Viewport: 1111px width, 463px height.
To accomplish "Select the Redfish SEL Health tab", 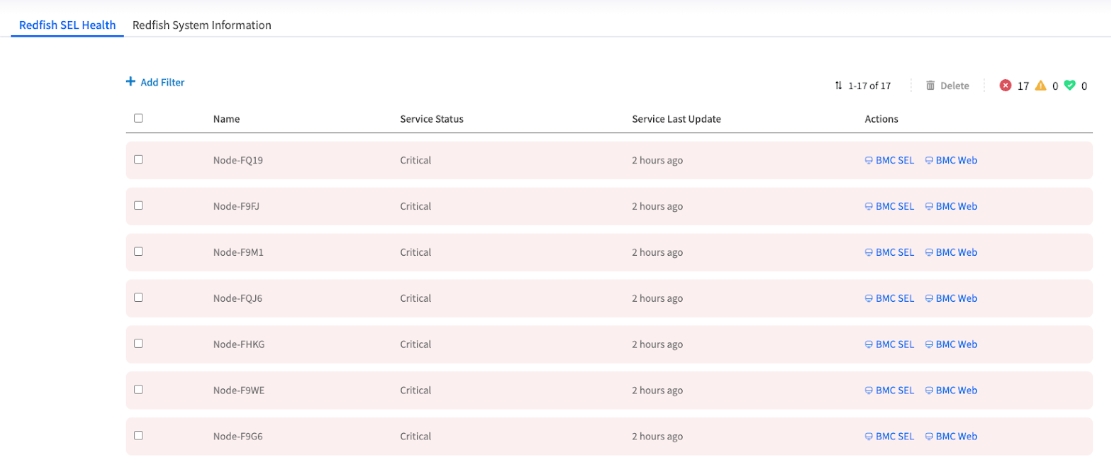I will tap(67, 25).
